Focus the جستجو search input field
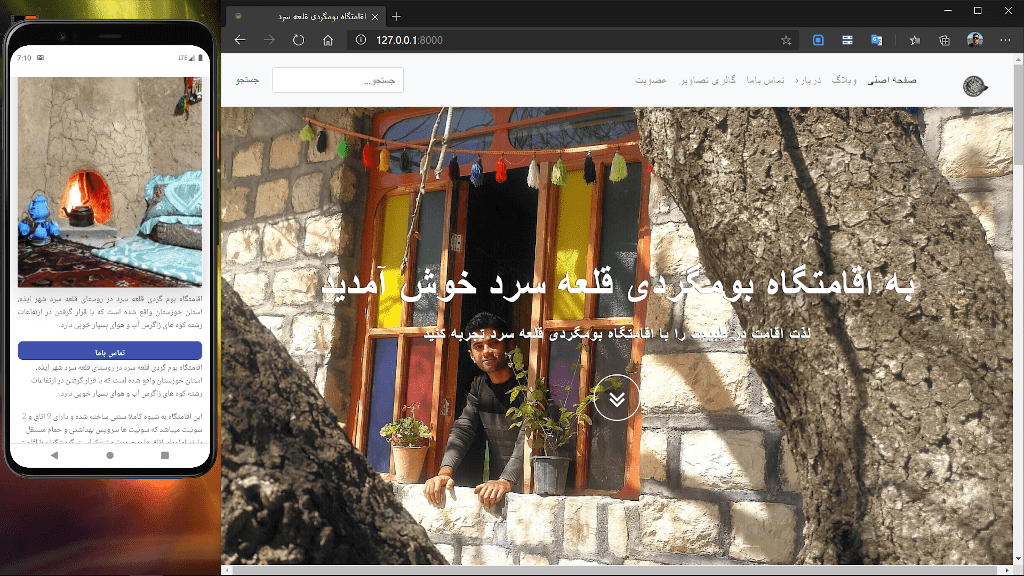 pos(337,80)
